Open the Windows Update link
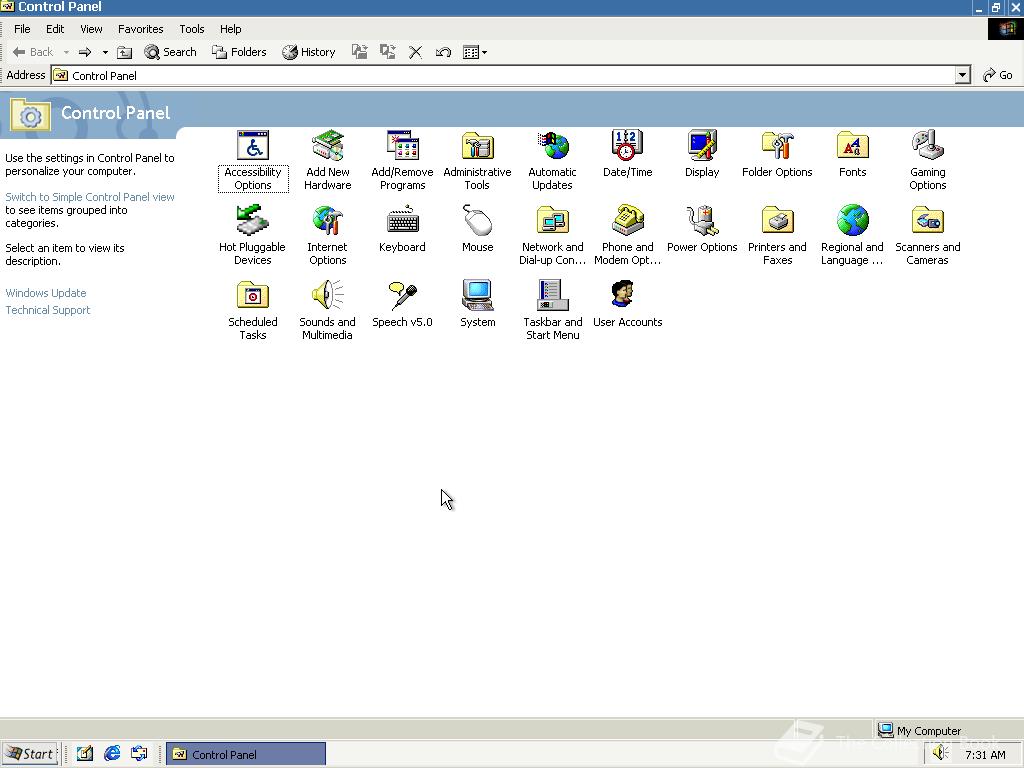Viewport: 1024px width, 768px height. point(46,293)
